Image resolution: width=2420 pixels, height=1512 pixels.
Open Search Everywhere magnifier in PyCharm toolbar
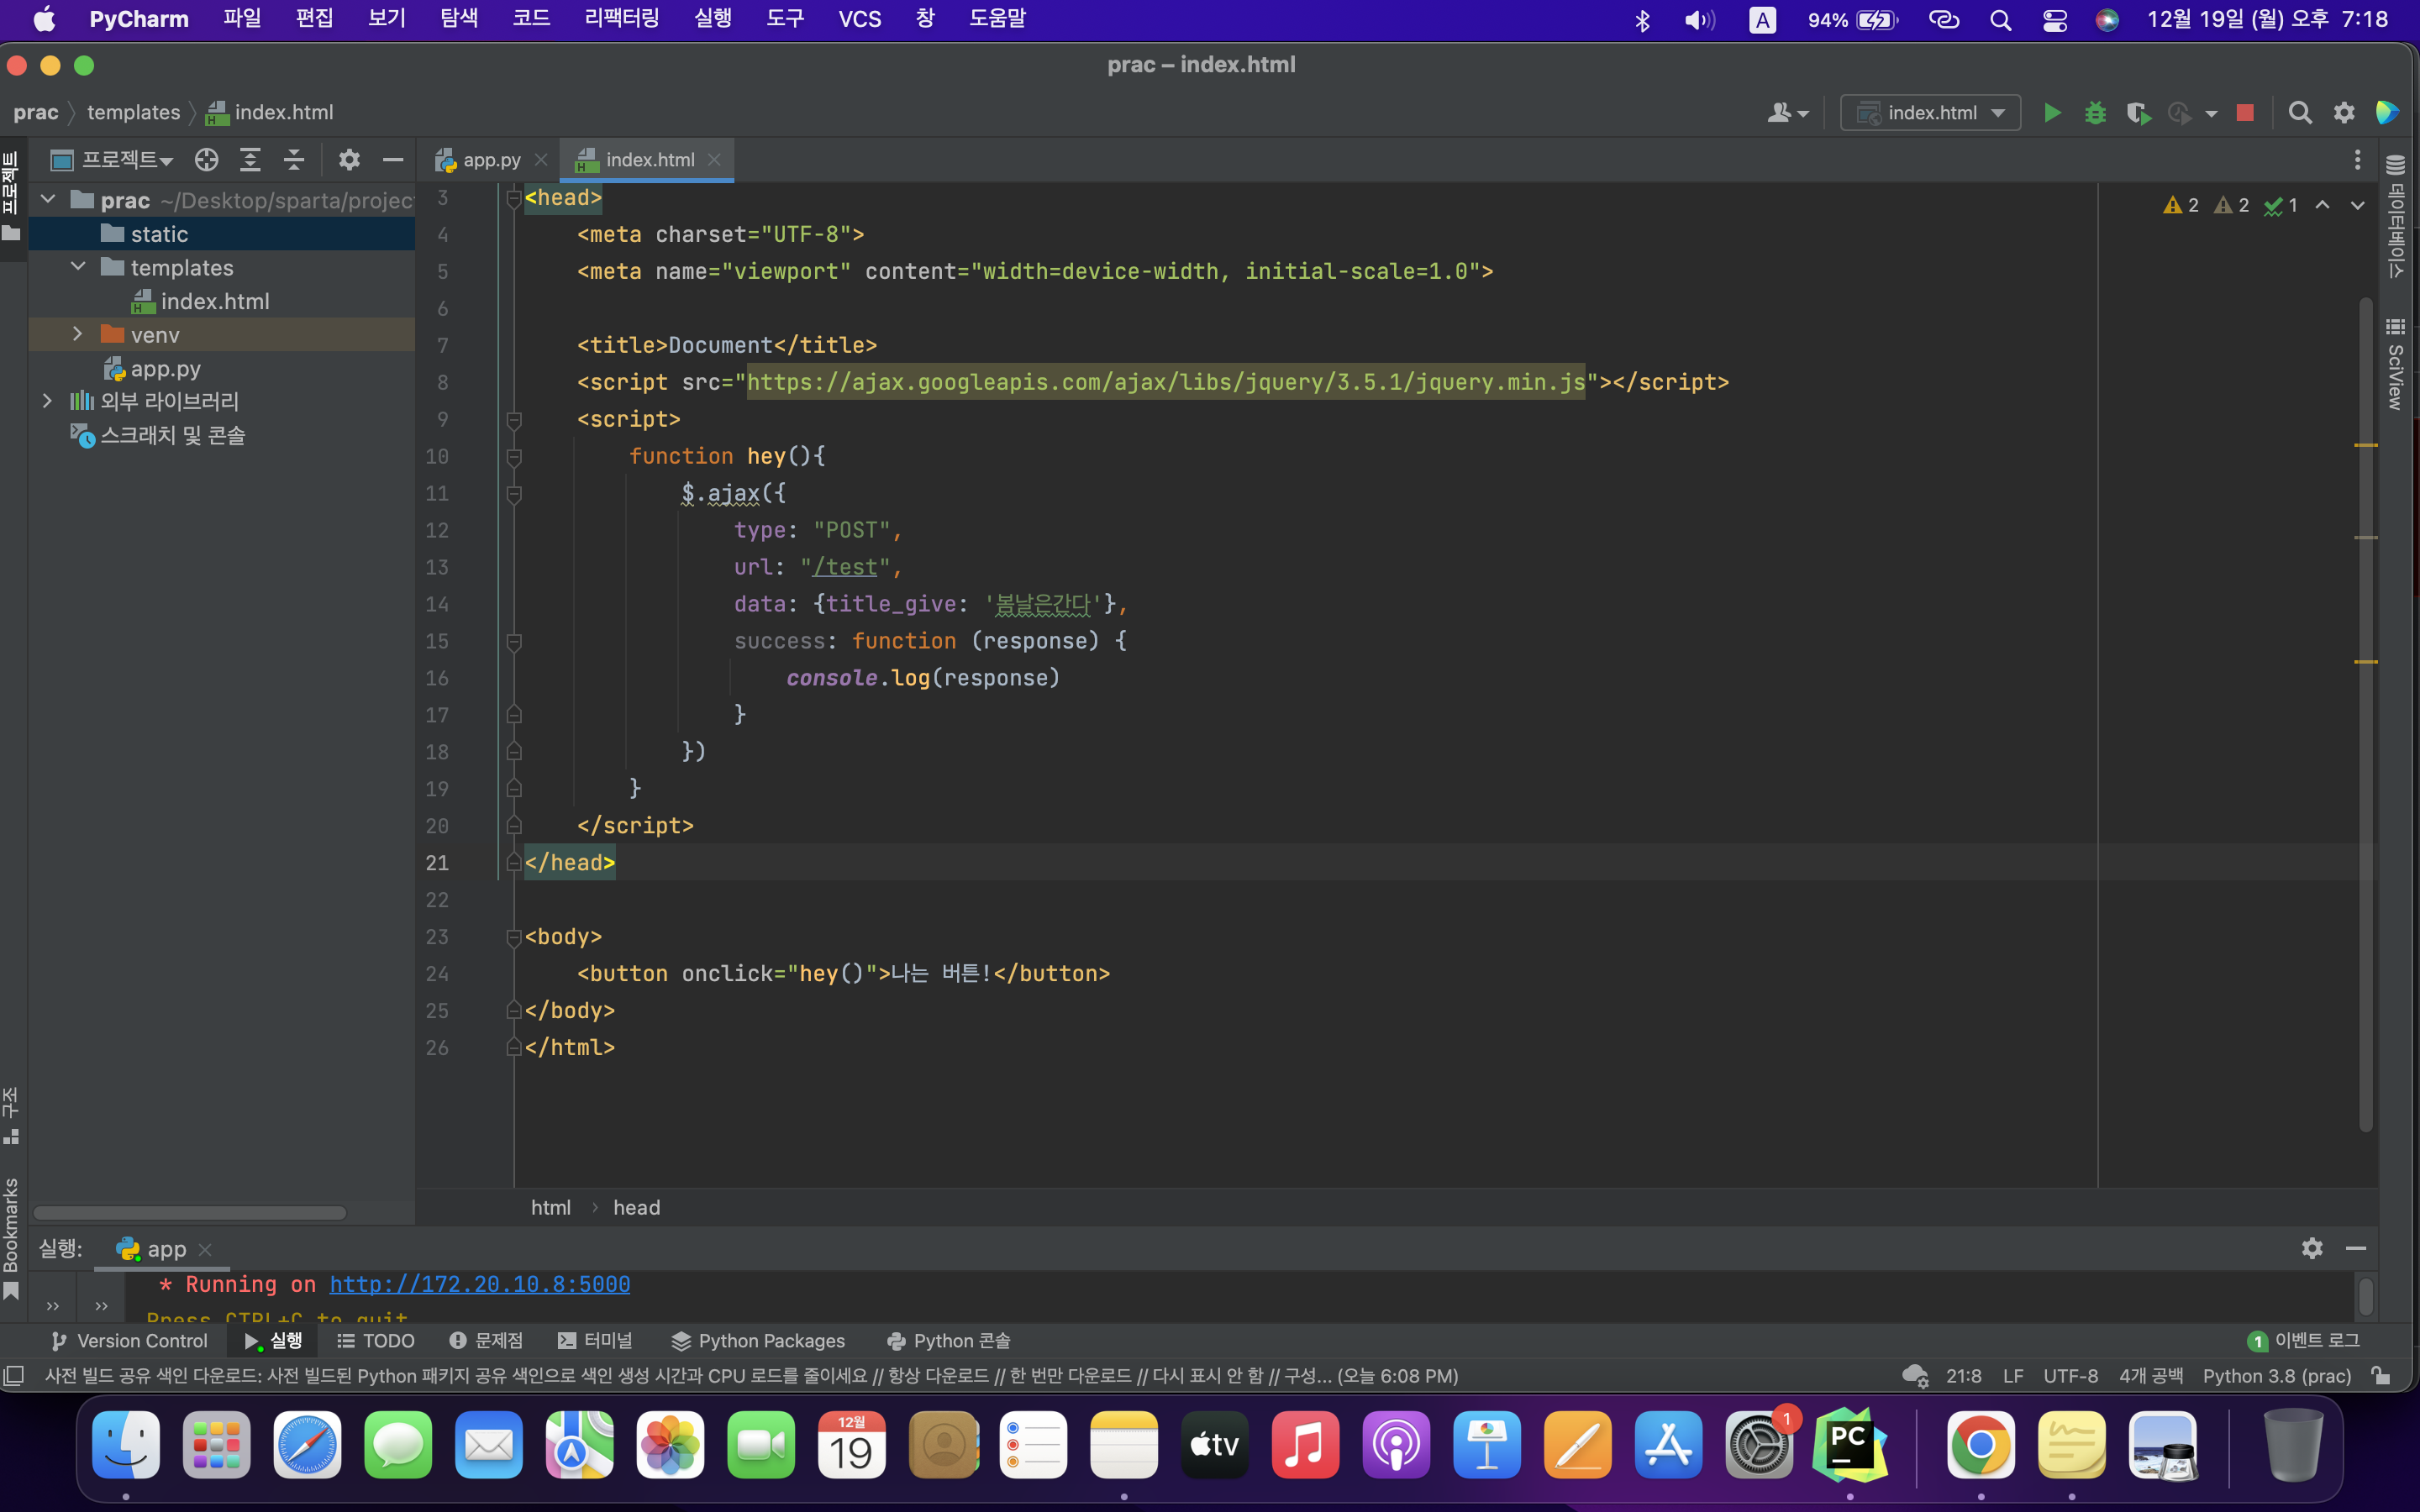pos(2300,113)
